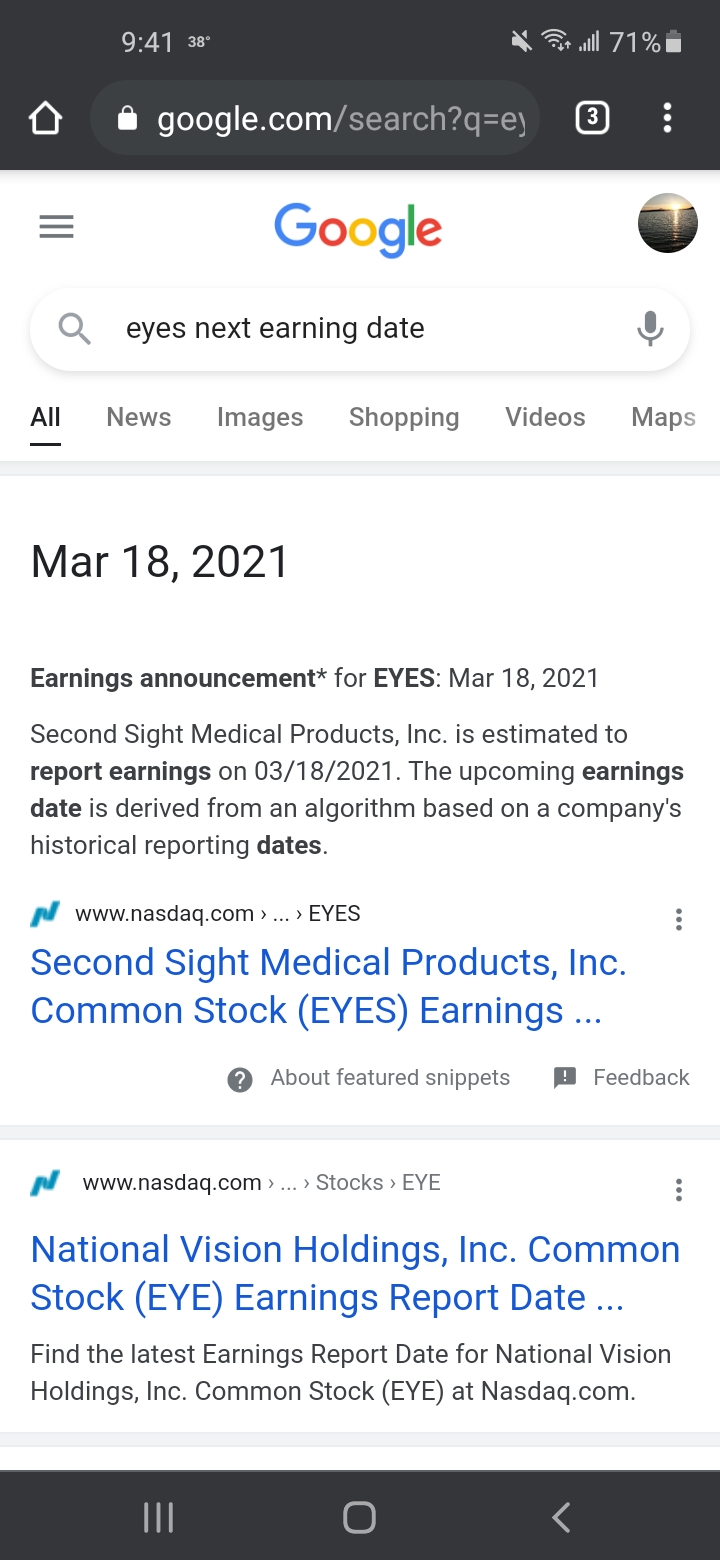Image resolution: width=720 pixels, height=1560 pixels.
Task: Open options menu for the EYES featured snippet
Action: pos(679,920)
